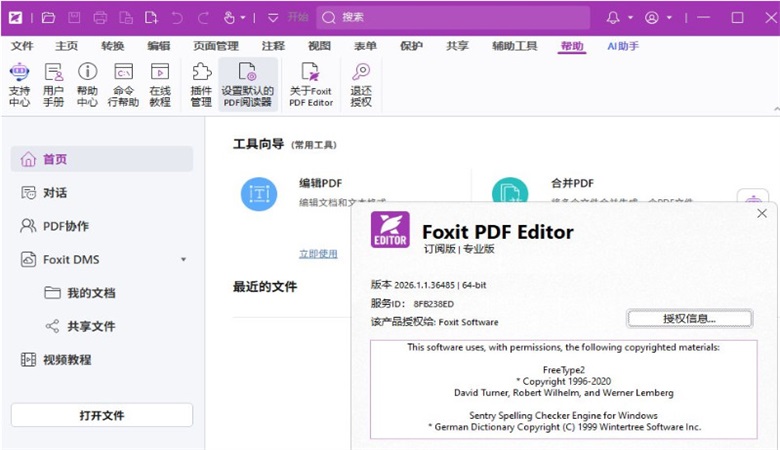Image resolution: width=780 pixels, height=450 pixels.
Task: Open the Support Center (支持中心) ribbon icon
Action: [19, 85]
